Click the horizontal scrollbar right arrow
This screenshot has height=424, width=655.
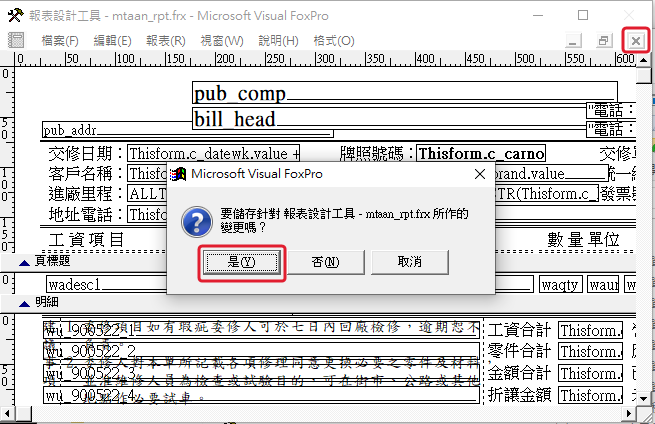(x=629, y=414)
